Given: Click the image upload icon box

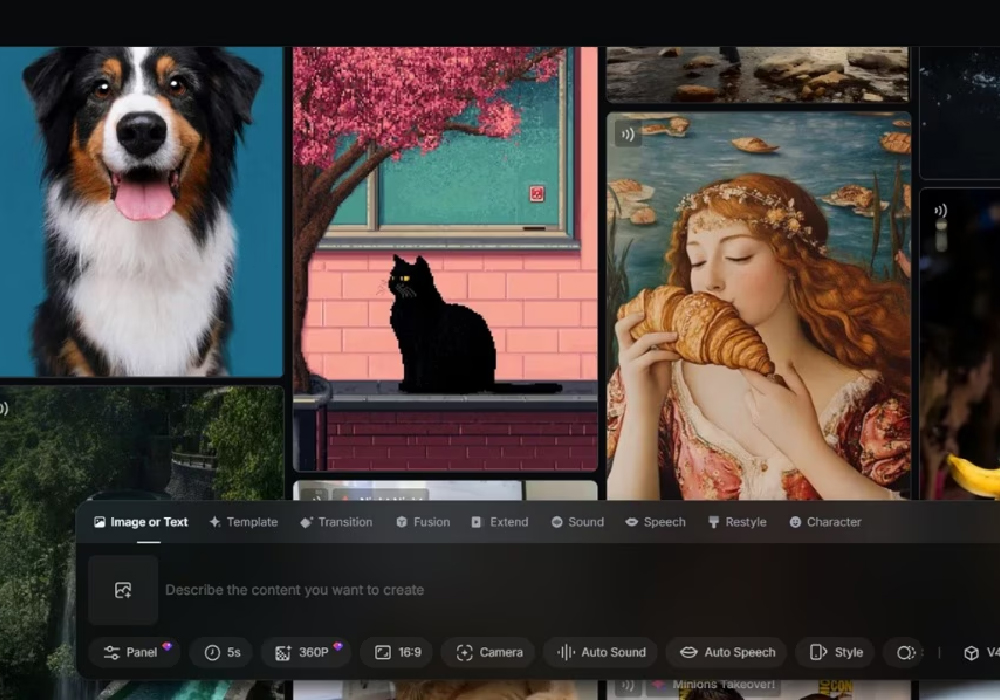Looking at the screenshot, I should click(123, 590).
